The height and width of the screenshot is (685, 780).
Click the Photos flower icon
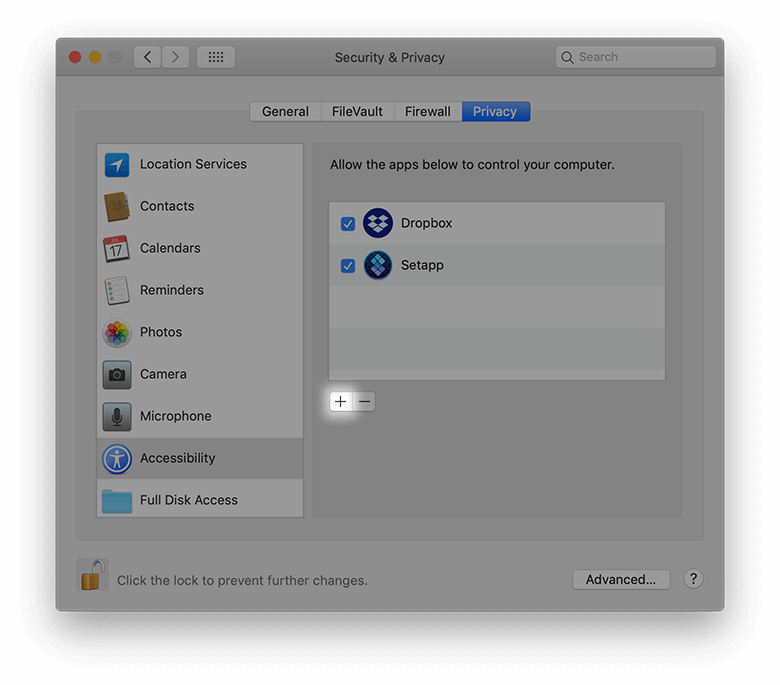coord(117,332)
